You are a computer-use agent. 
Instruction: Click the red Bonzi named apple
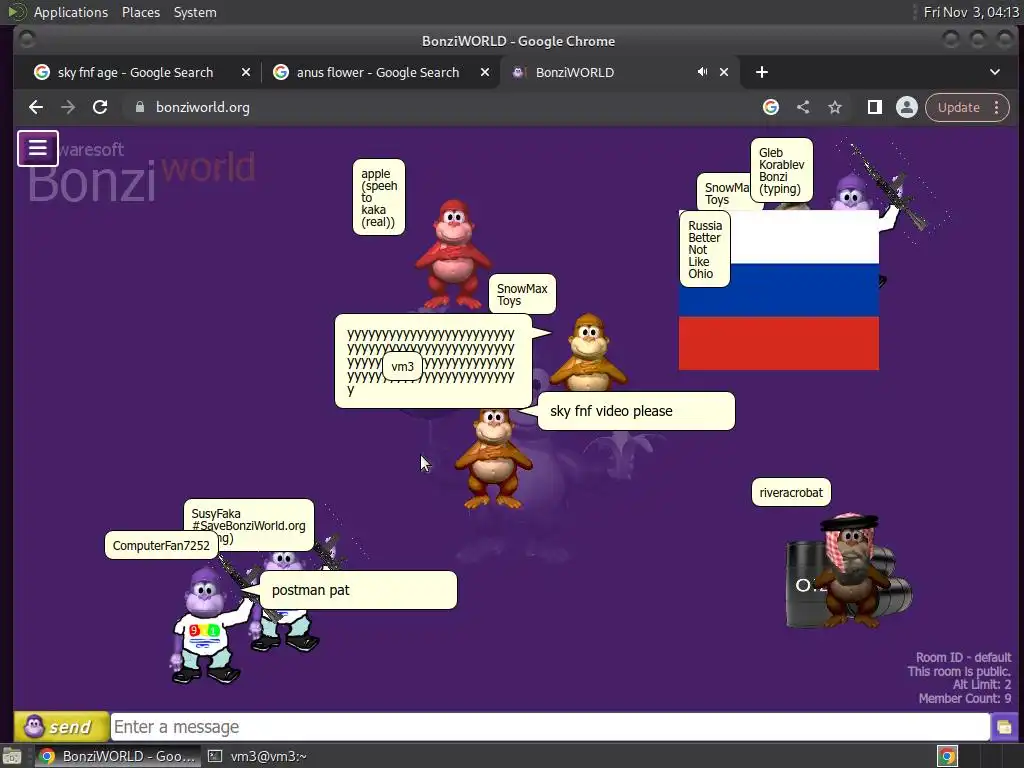pyautogui.click(x=452, y=255)
